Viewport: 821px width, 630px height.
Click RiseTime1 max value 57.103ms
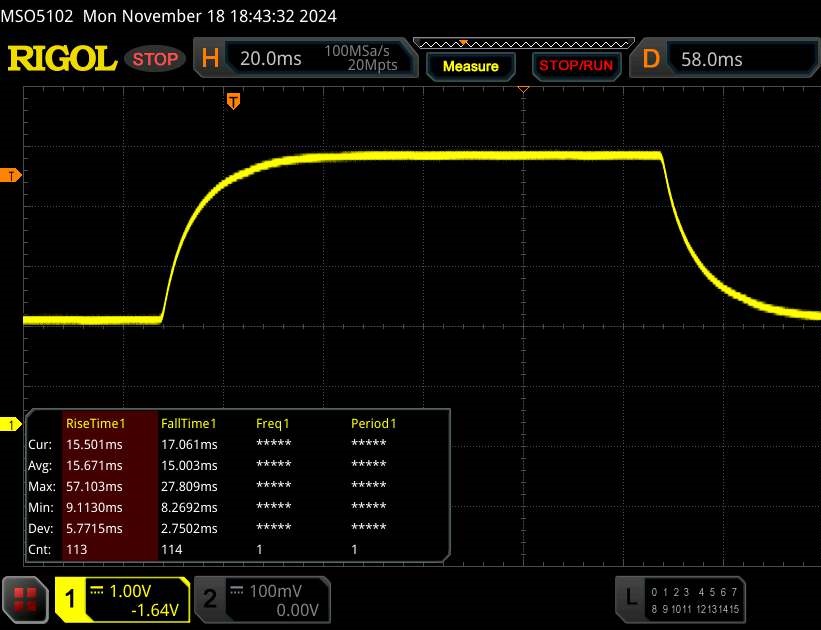click(94, 487)
